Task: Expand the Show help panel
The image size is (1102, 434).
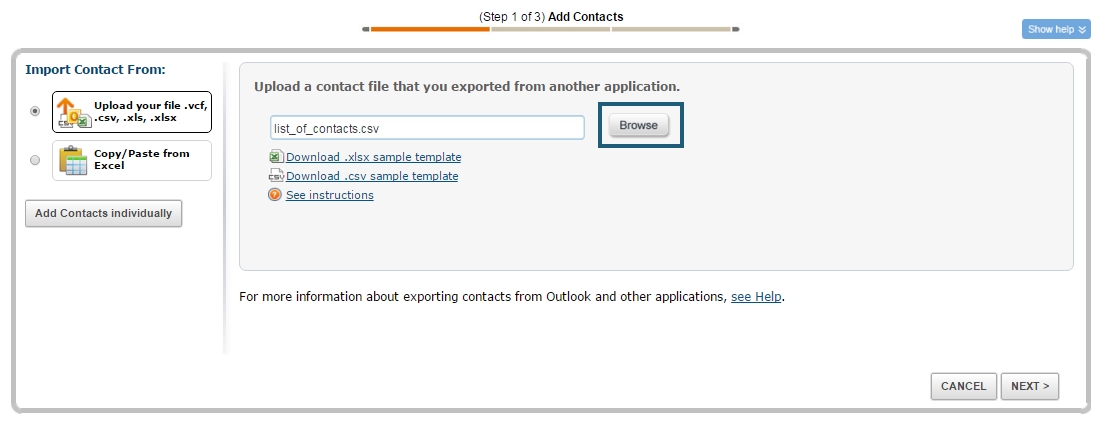Action: tap(1055, 29)
